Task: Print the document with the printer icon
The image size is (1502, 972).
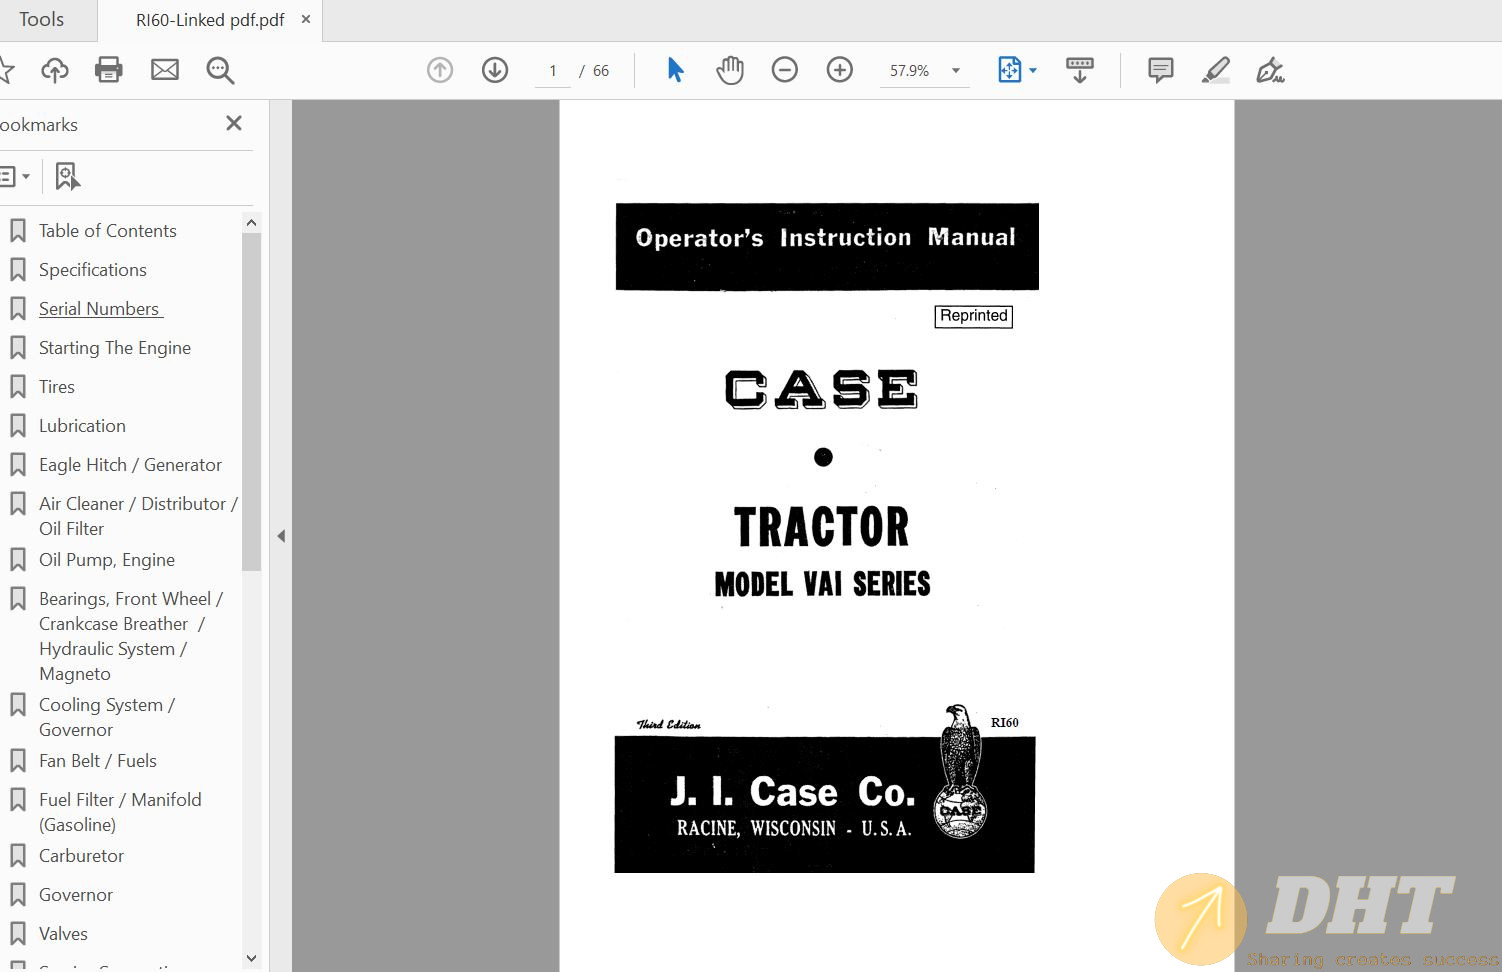Action: pos(109,70)
